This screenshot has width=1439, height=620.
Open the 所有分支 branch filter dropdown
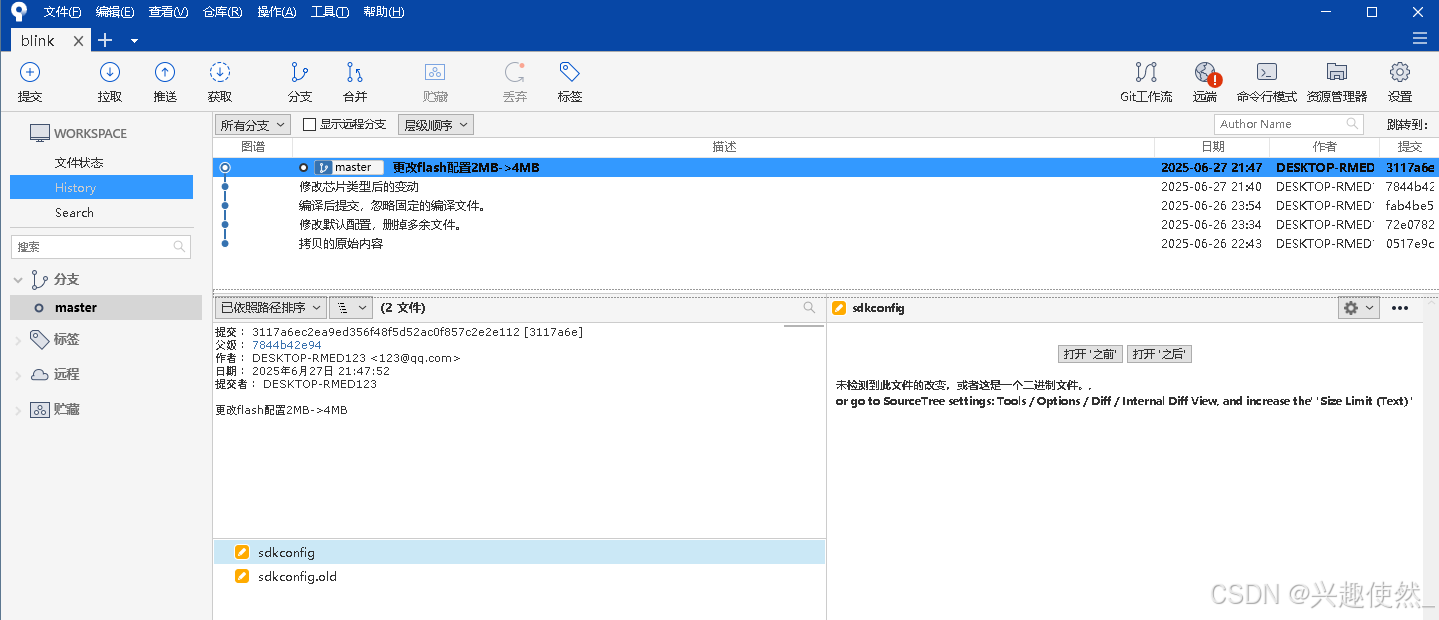pyautogui.click(x=253, y=125)
